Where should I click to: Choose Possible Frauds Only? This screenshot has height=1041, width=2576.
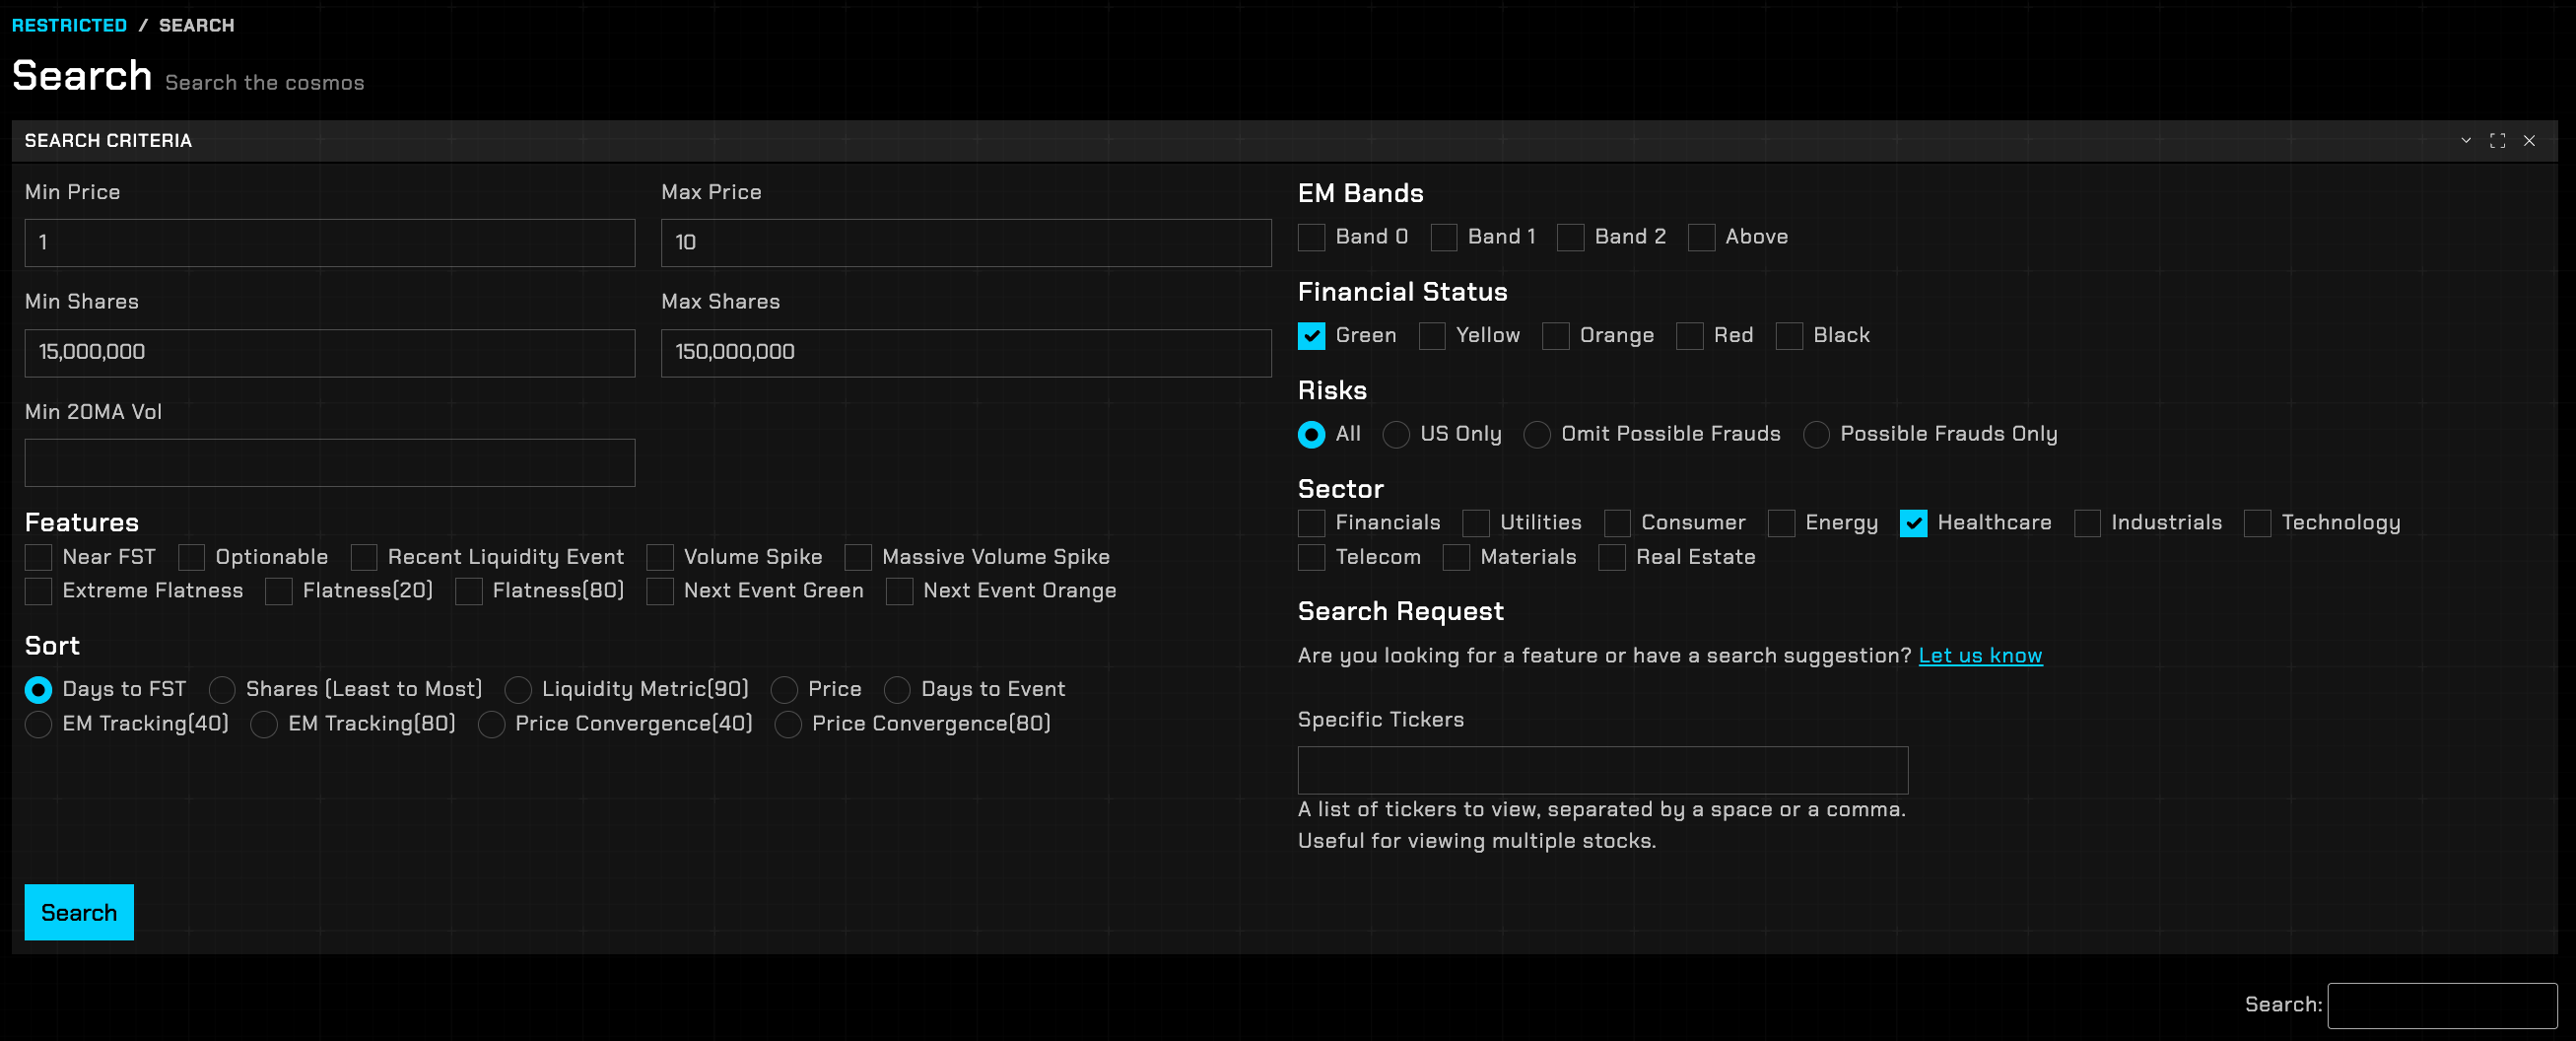coord(1816,434)
